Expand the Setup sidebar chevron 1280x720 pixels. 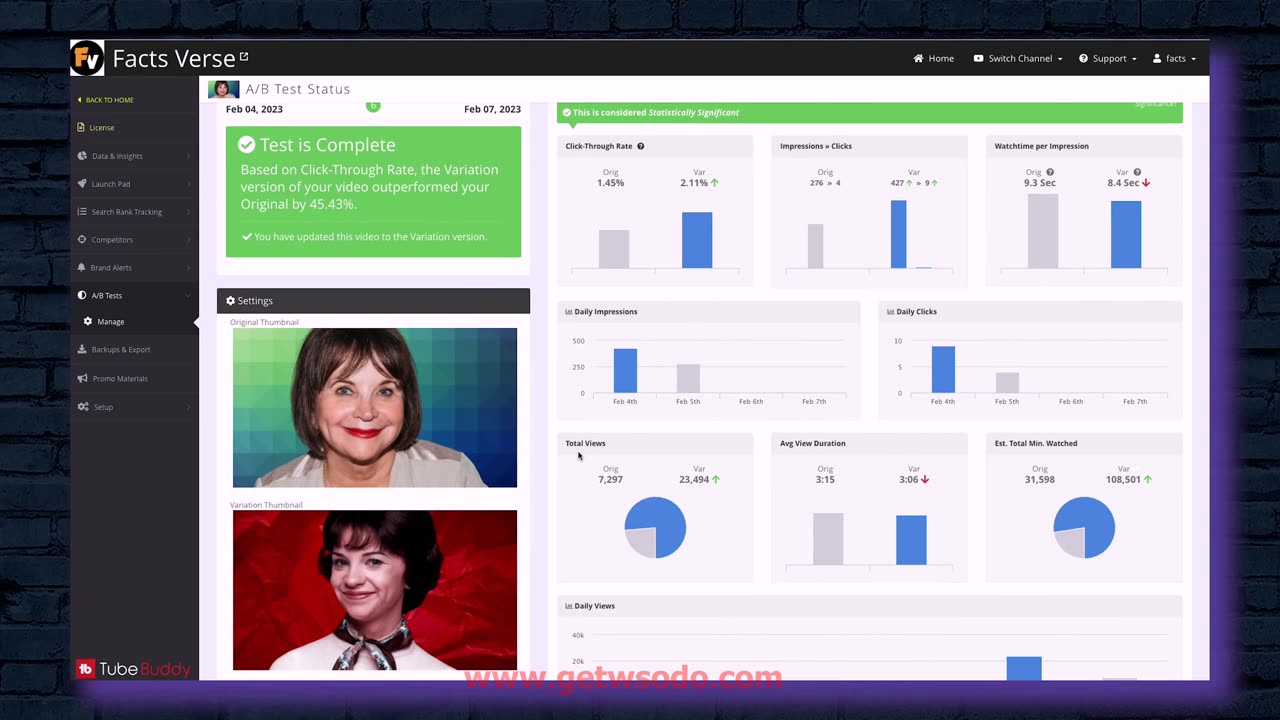(188, 407)
